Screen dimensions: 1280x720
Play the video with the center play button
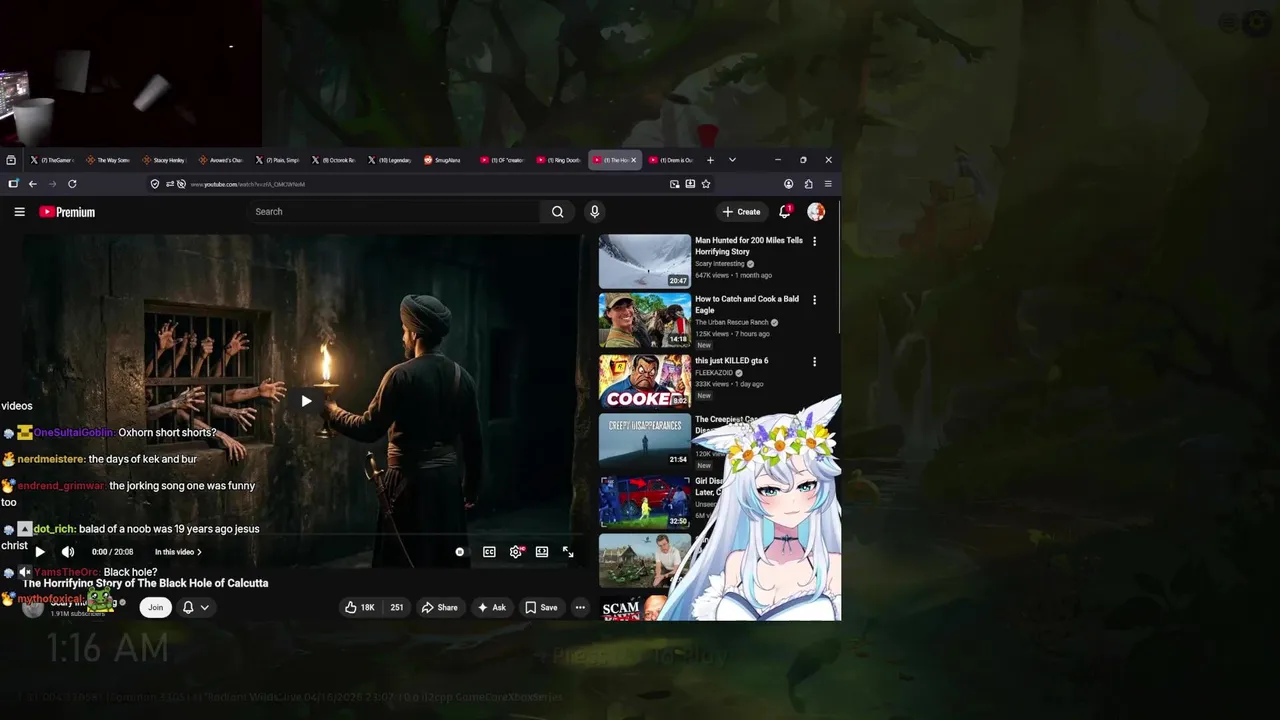tap(306, 401)
